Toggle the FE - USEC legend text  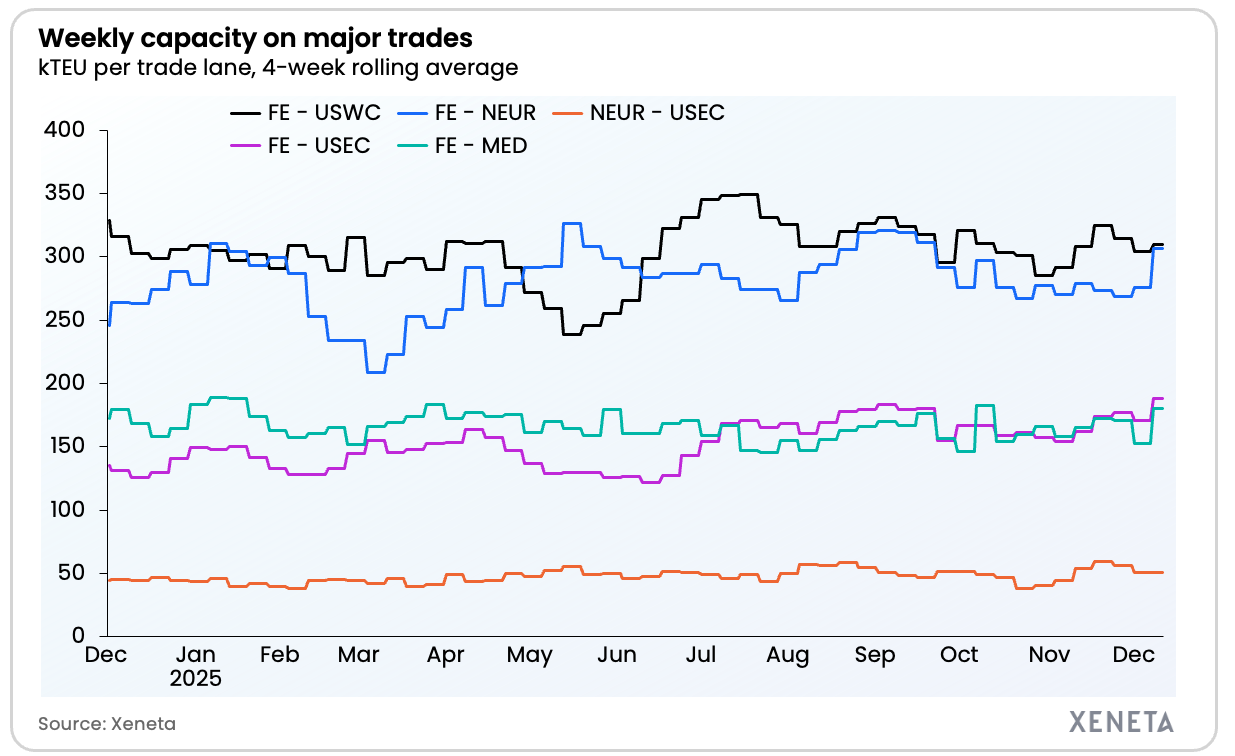coord(319,146)
